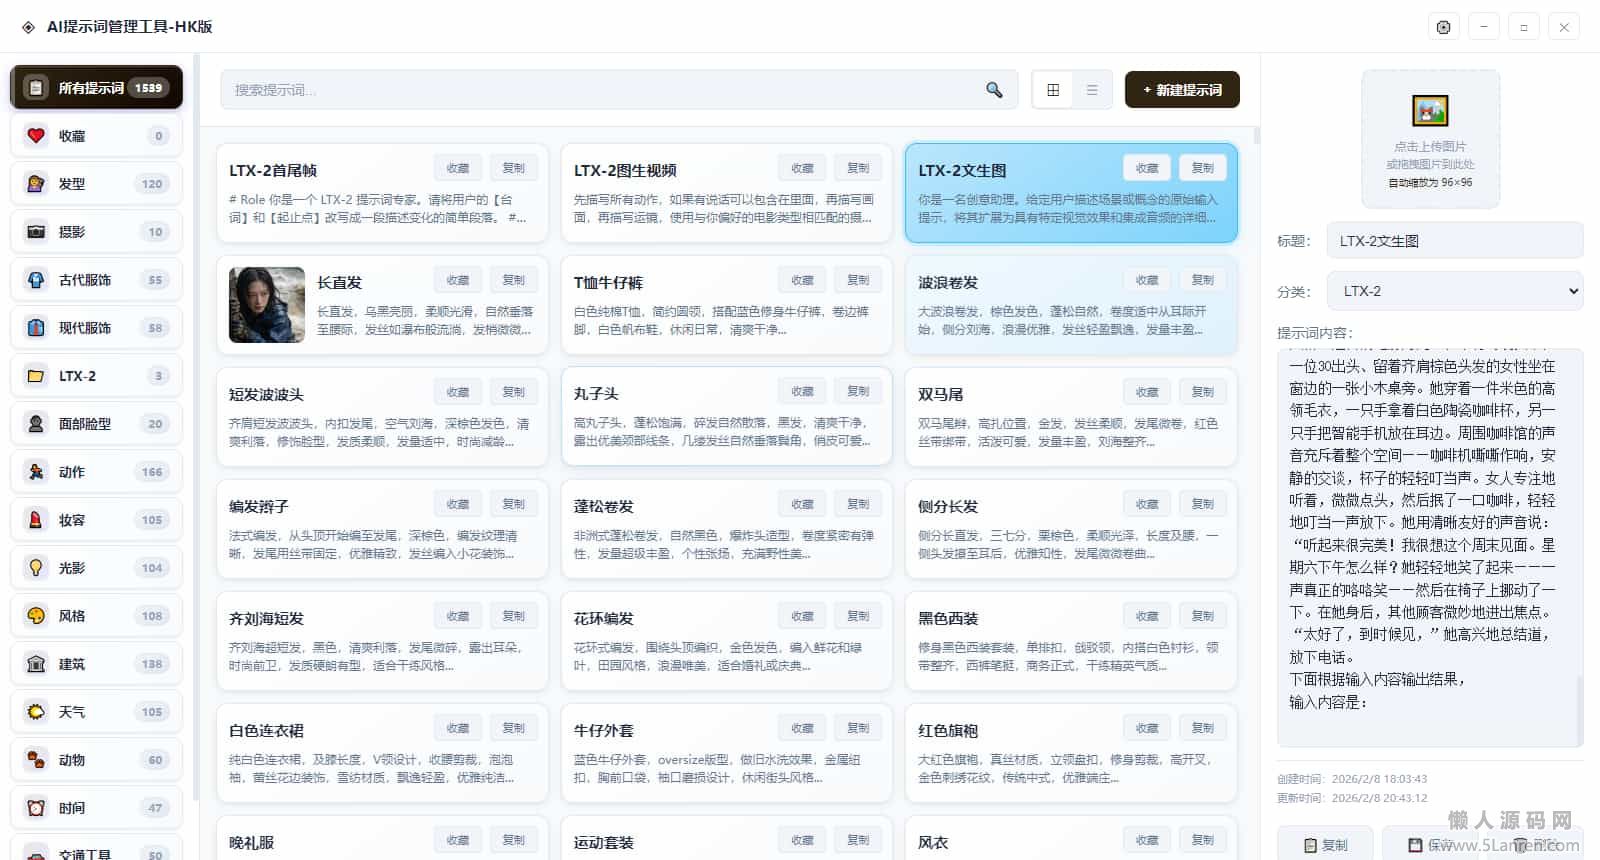Choose the LTX-2 folder category

(x=96, y=376)
